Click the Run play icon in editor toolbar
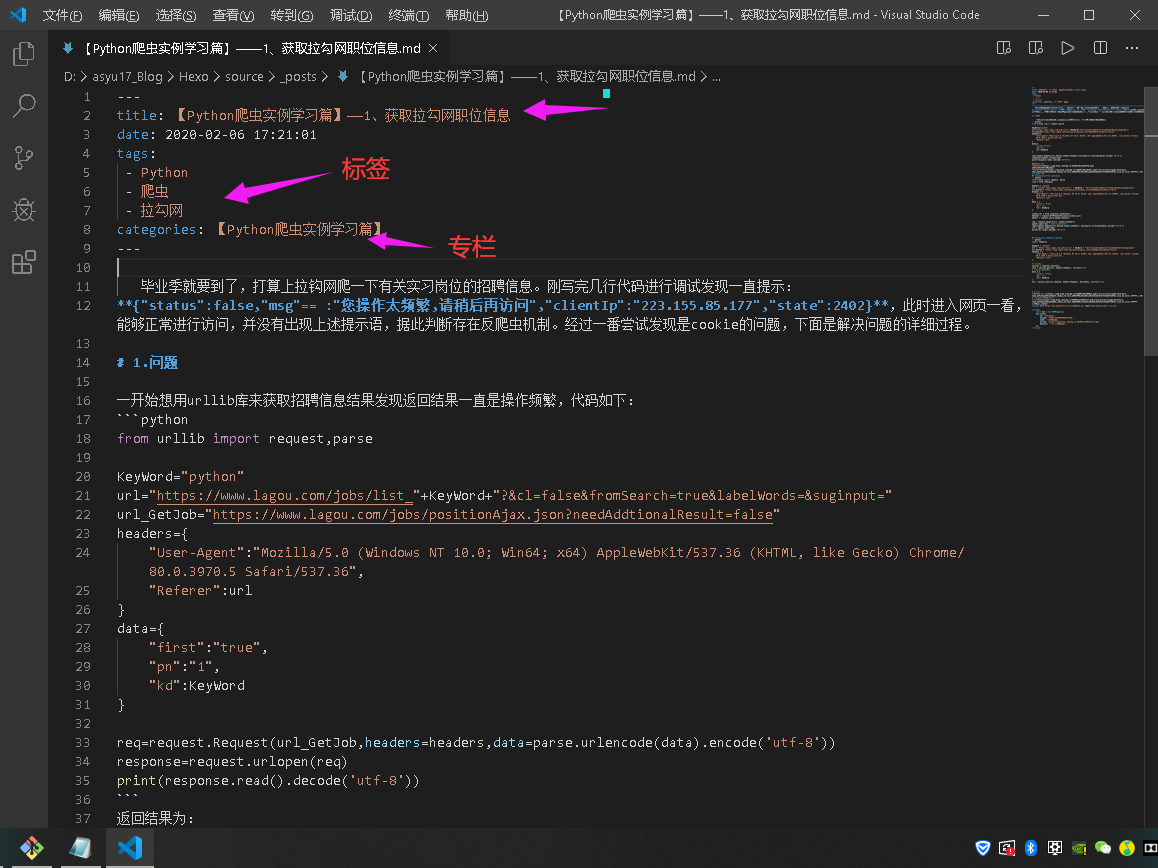This screenshot has width=1158, height=868. click(1068, 48)
